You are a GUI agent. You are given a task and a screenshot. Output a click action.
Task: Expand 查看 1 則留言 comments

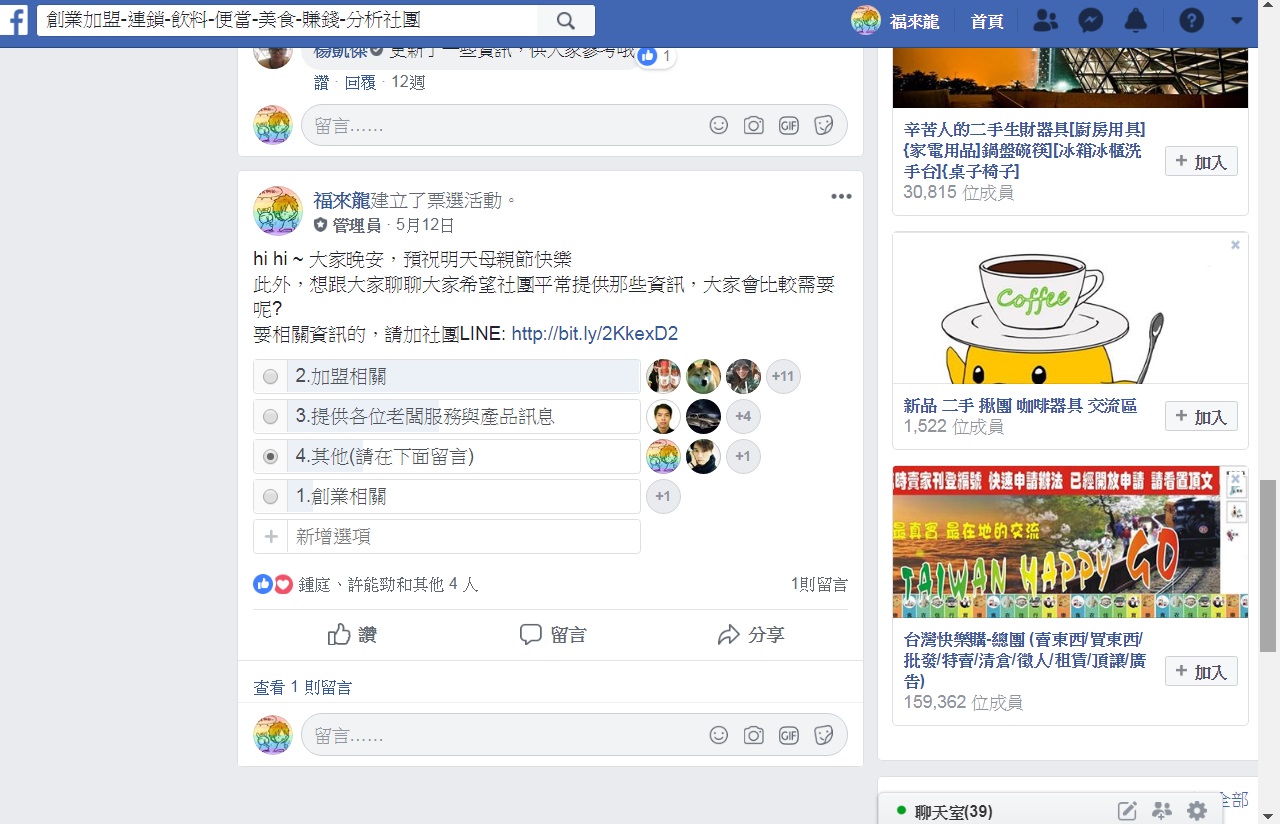302,687
